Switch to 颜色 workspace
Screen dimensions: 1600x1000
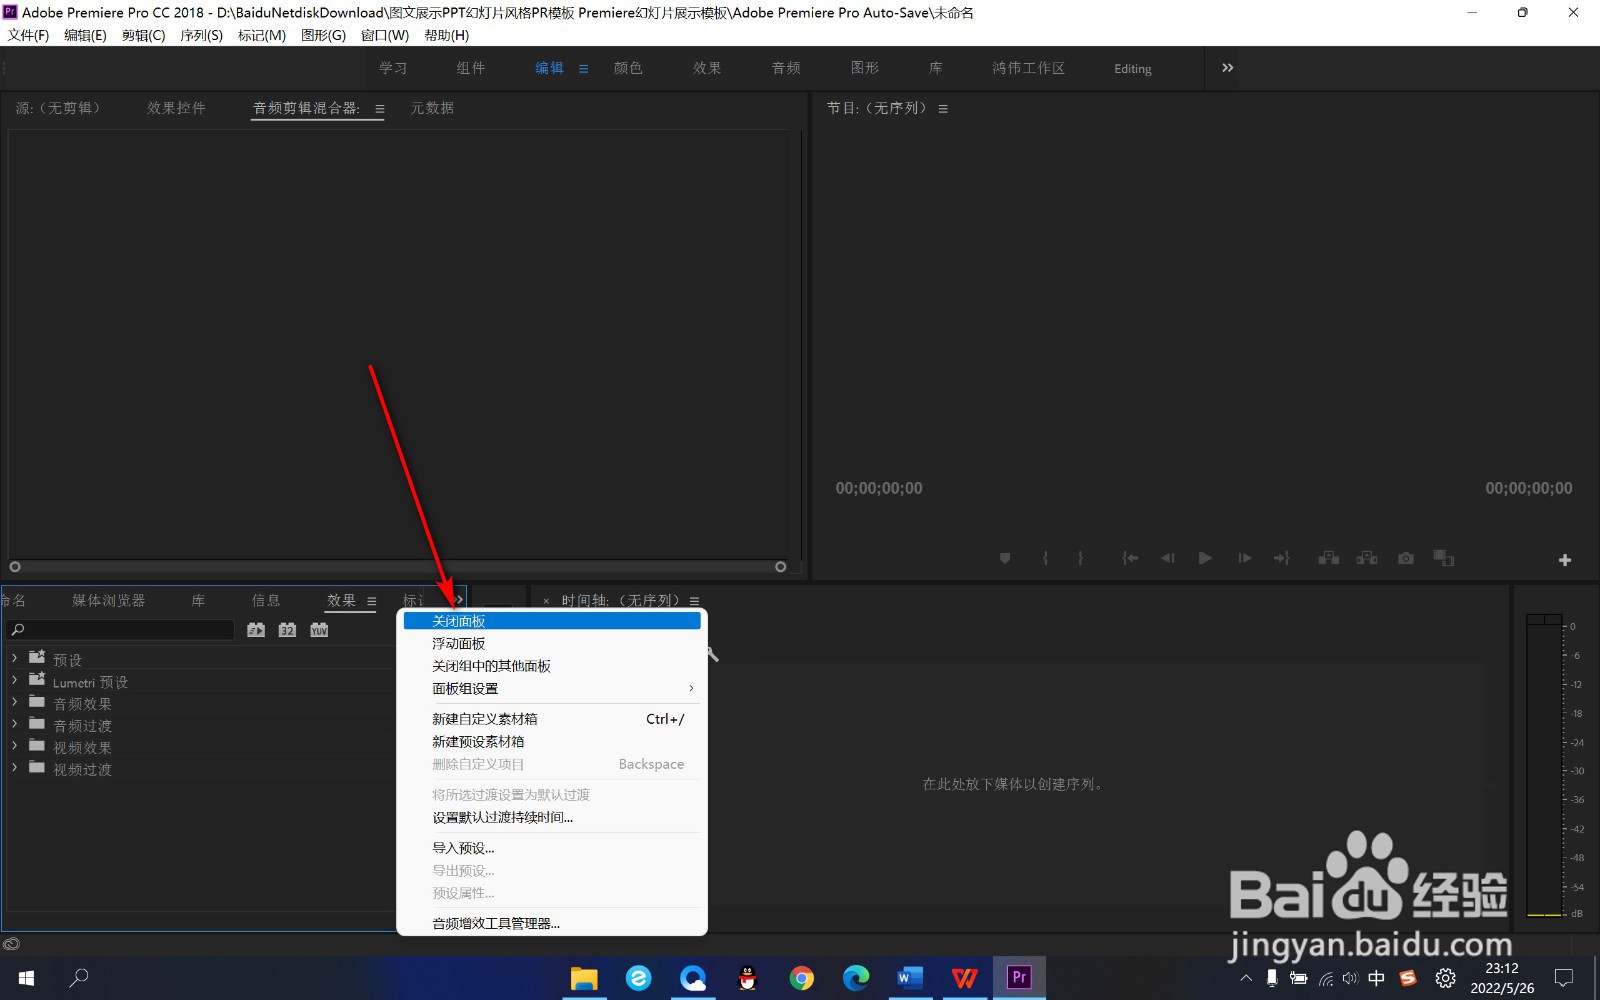(628, 68)
